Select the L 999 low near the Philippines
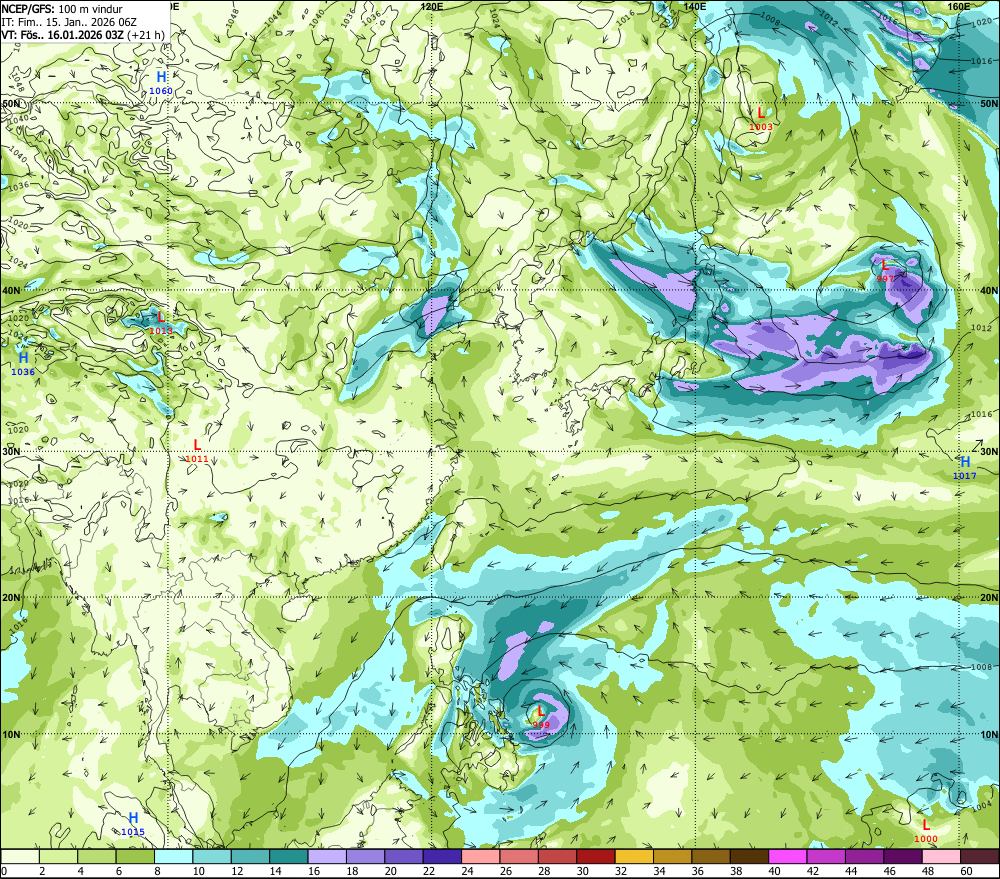 (541, 718)
